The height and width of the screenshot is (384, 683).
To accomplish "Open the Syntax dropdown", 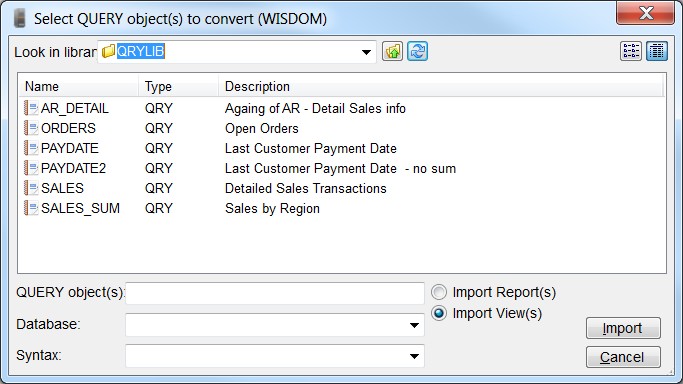I will (x=414, y=356).
